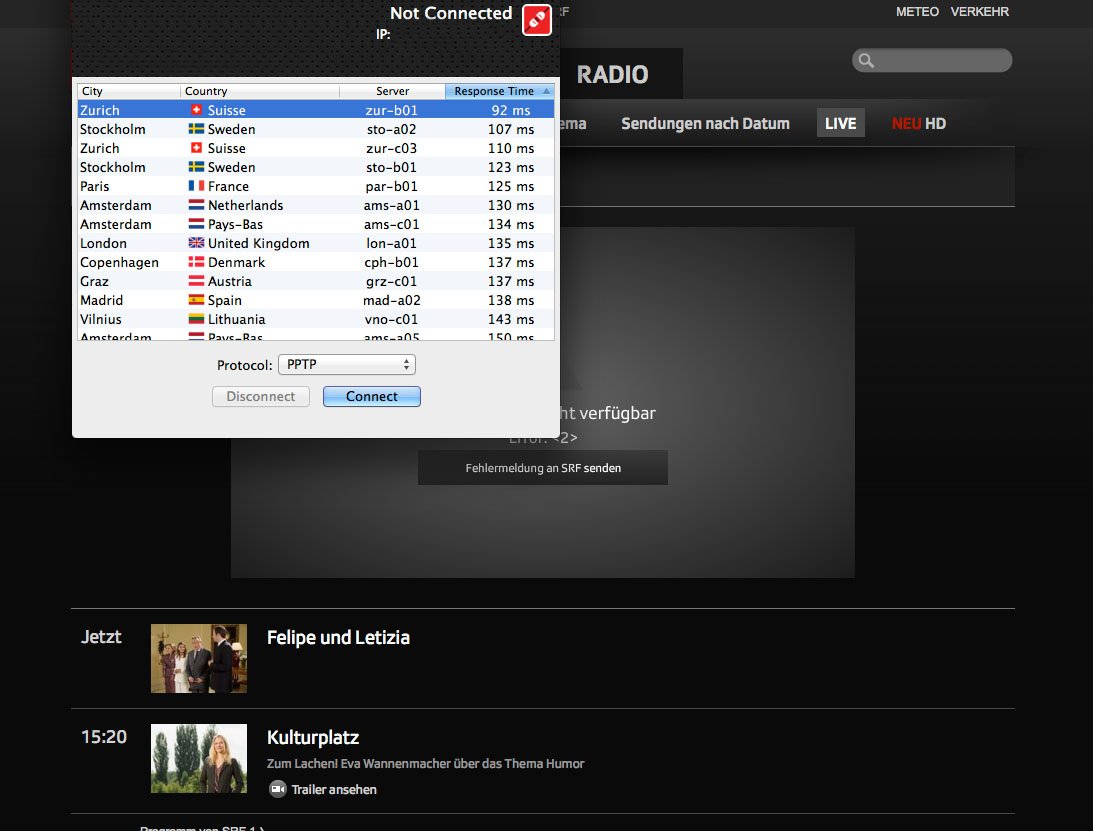Select the Zurich zur-b01 server row

[316, 110]
